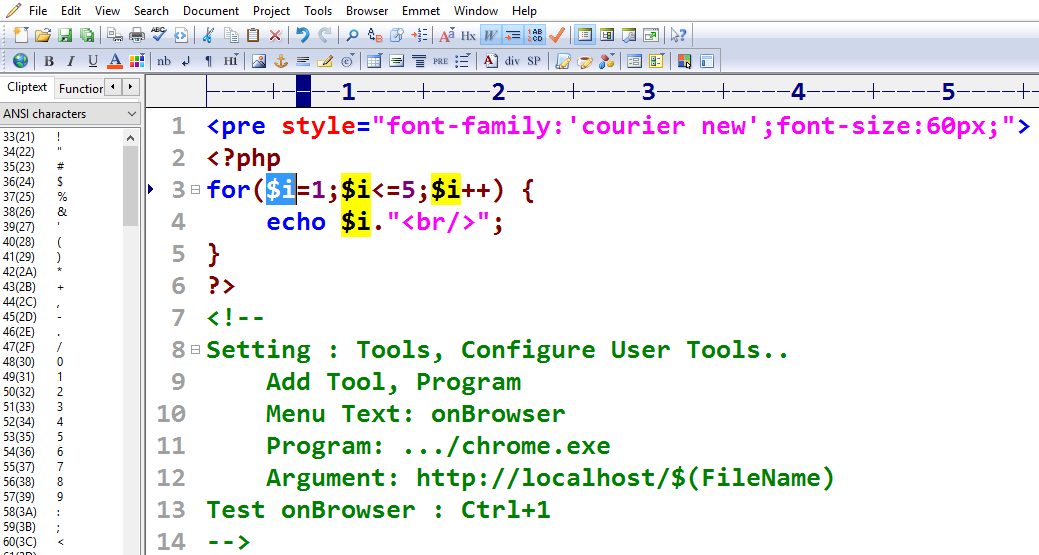
Task: Click the Print printer icon
Action: click(x=136, y=35)
